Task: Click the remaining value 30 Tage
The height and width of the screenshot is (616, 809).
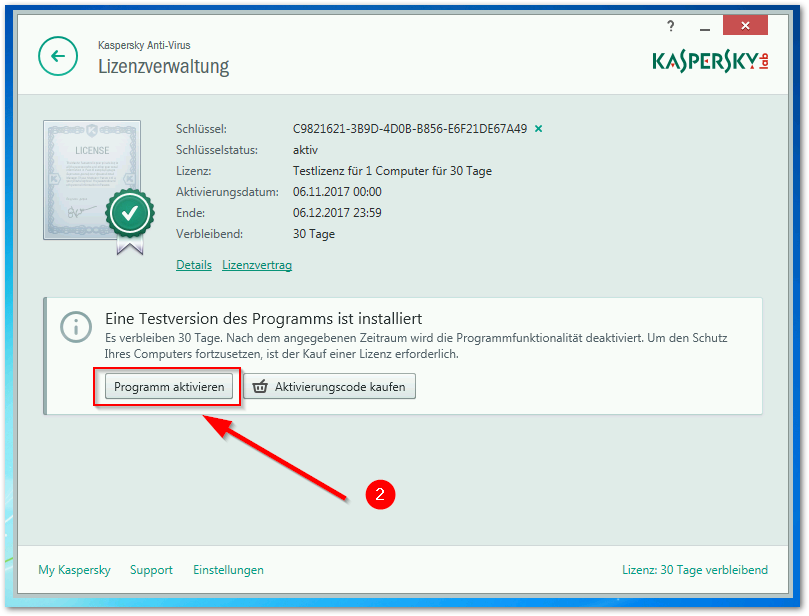Action: (314, 234)
